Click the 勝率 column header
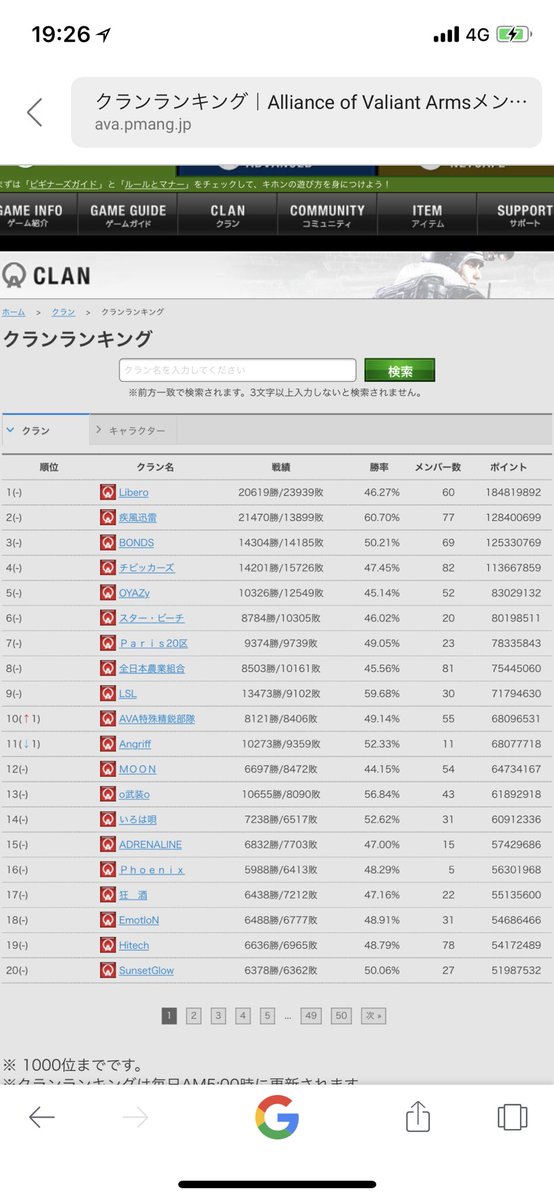 click(x=381, y=467)
